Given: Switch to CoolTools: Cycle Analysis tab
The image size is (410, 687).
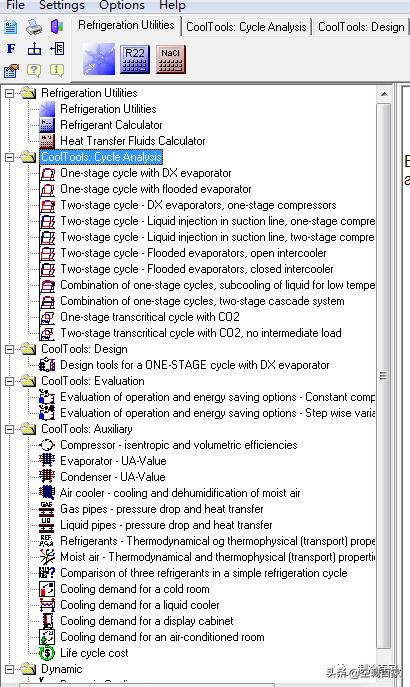Looking at the screenshot, I should [x=246, y=27].
